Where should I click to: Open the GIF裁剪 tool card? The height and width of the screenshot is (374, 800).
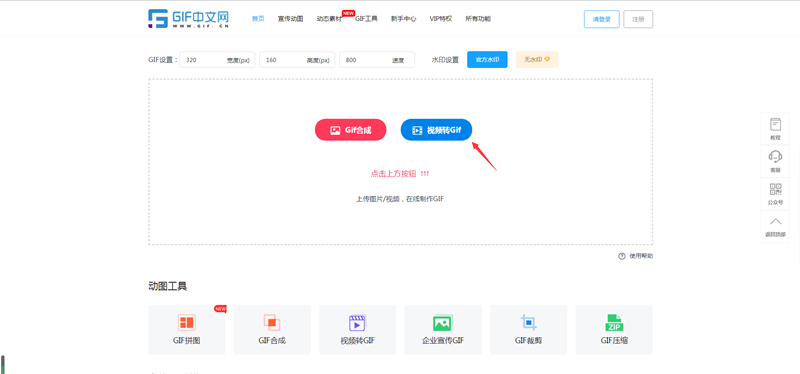(529, 330)
